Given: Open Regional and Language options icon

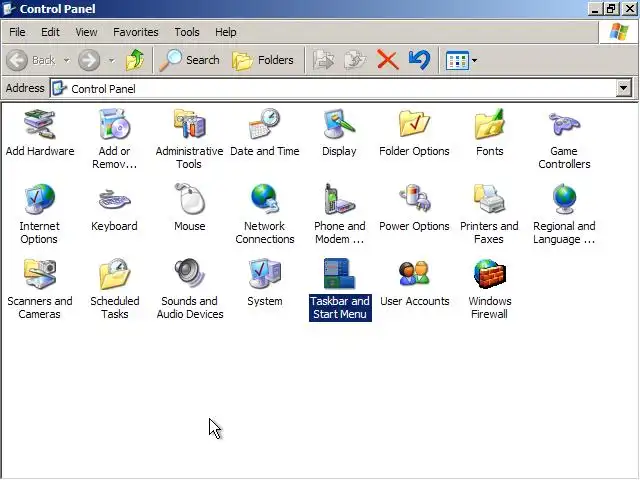Looking at the screenshot, I should (564, 199).
